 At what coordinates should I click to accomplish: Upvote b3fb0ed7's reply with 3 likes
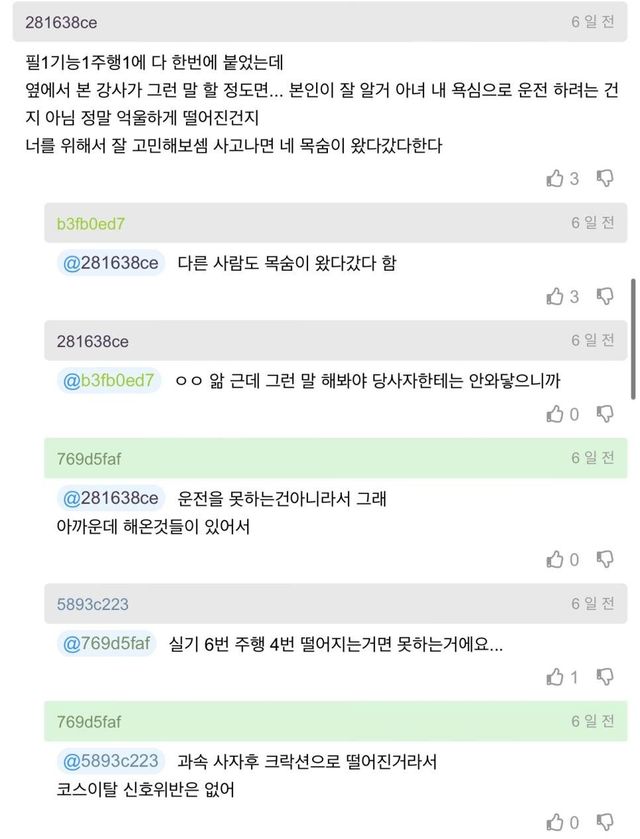click(556, 297)
